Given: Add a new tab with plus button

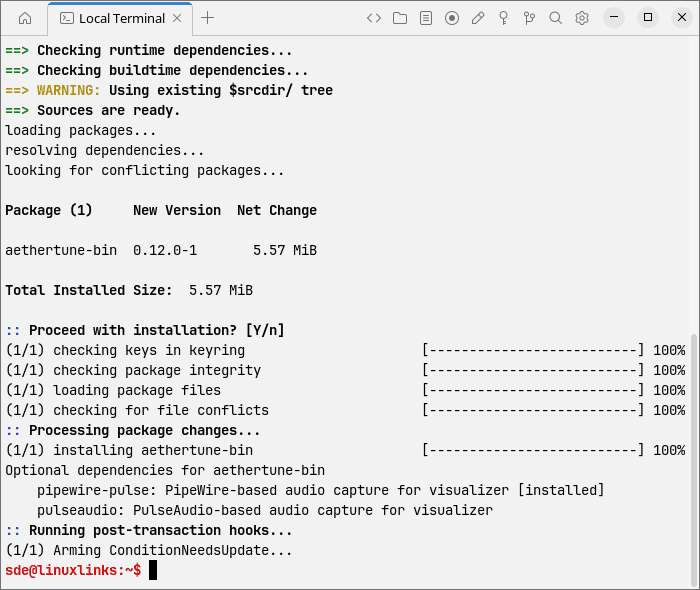Looking at the screenshot, I should [208, 18].
